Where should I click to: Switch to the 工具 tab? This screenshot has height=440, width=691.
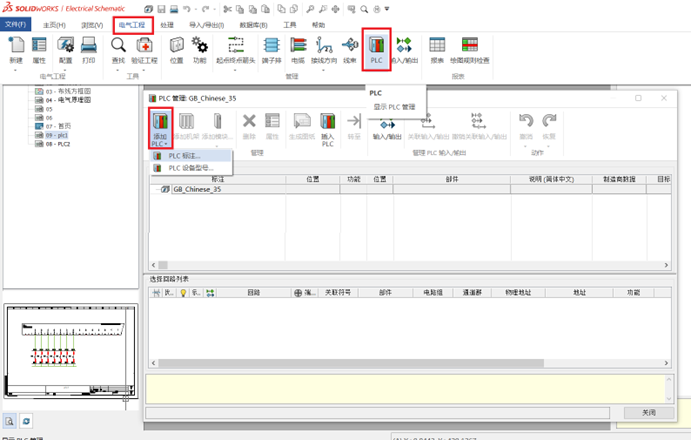[290, 25]
